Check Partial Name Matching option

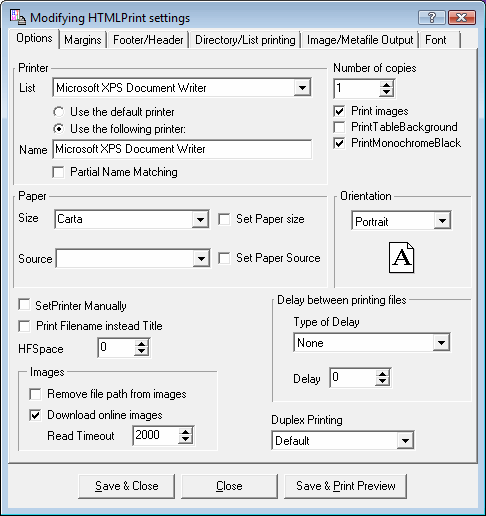58,172
